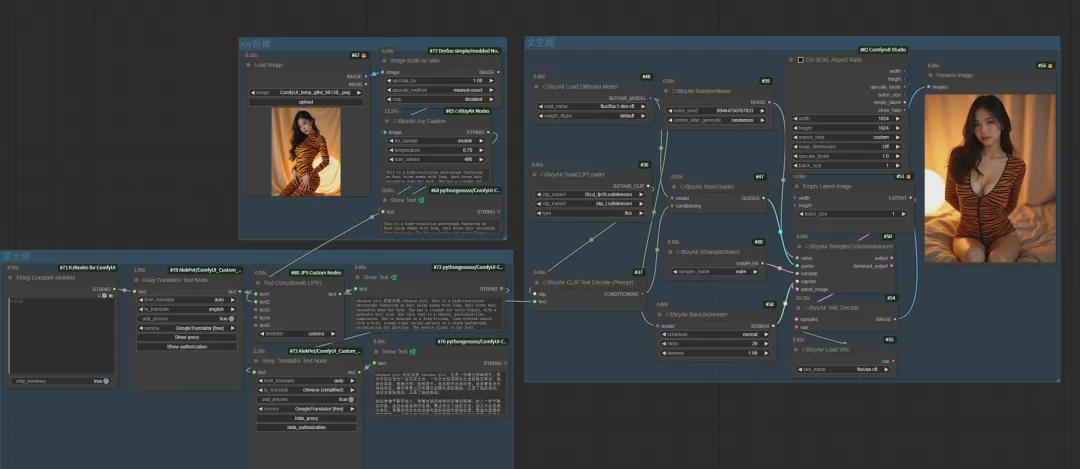Collapse the Load Image node using its dot
The width and height of the screenshot is (1080, 469).
(x=248, y=65)
